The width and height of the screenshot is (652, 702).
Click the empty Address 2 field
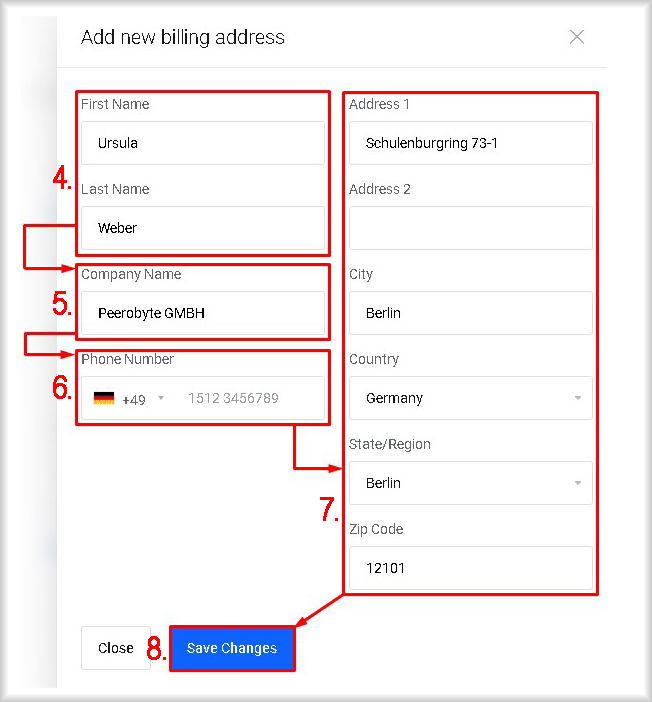tap(471, 228)
